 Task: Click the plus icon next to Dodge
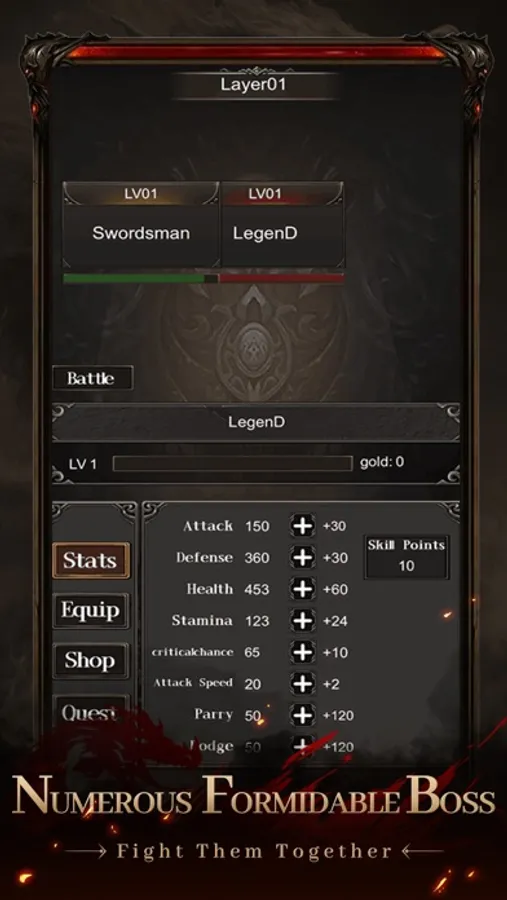[x=303, y=746]
